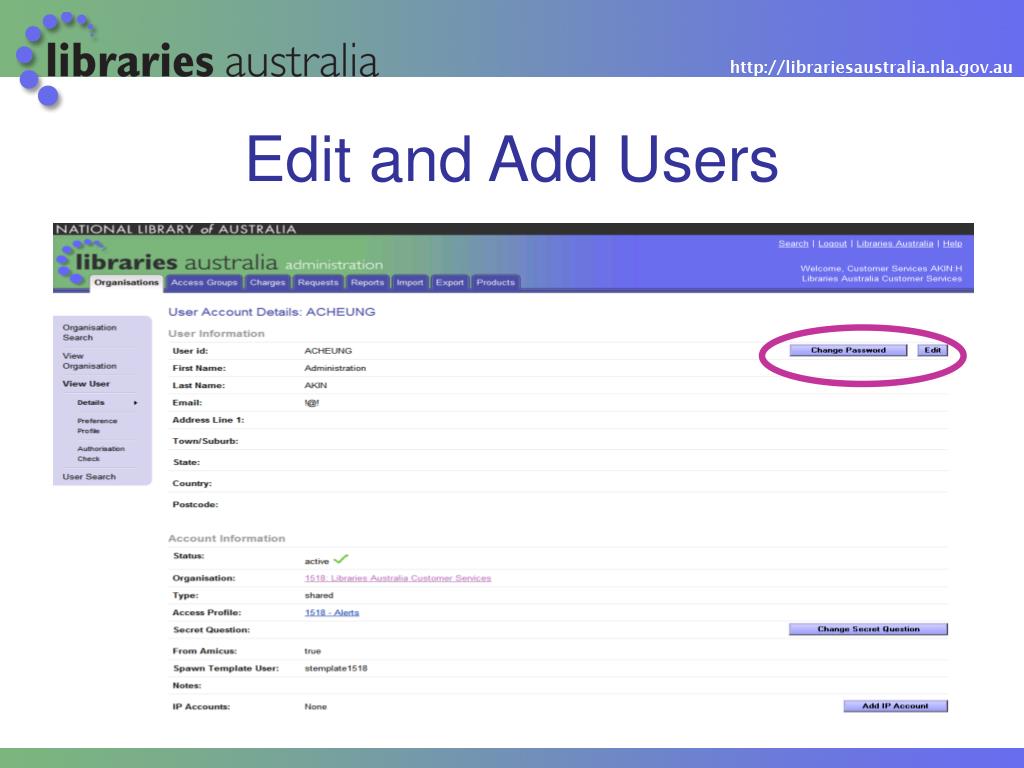Click the Change Password button
The width and height of the screenshot is (1024, 768).
848,350
